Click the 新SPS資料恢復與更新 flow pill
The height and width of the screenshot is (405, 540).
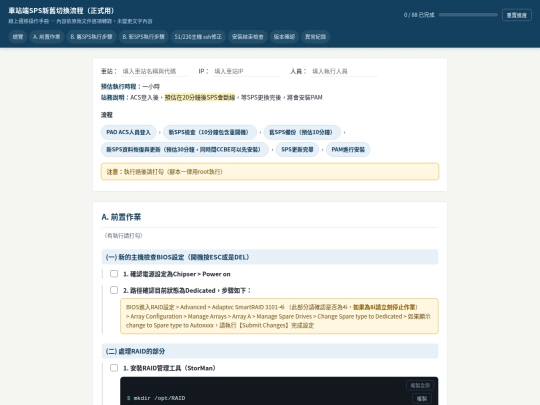185,149
